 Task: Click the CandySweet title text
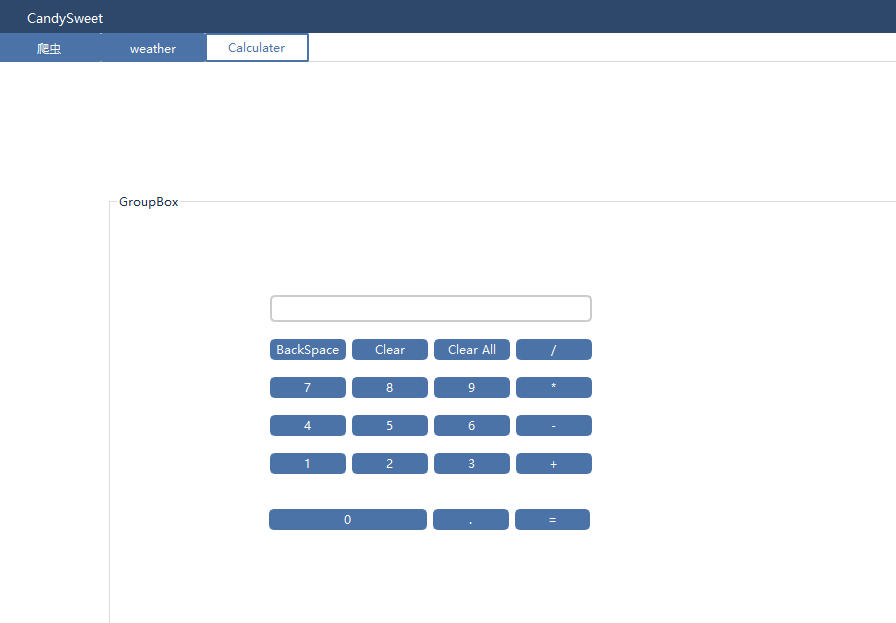coord(65,18)
